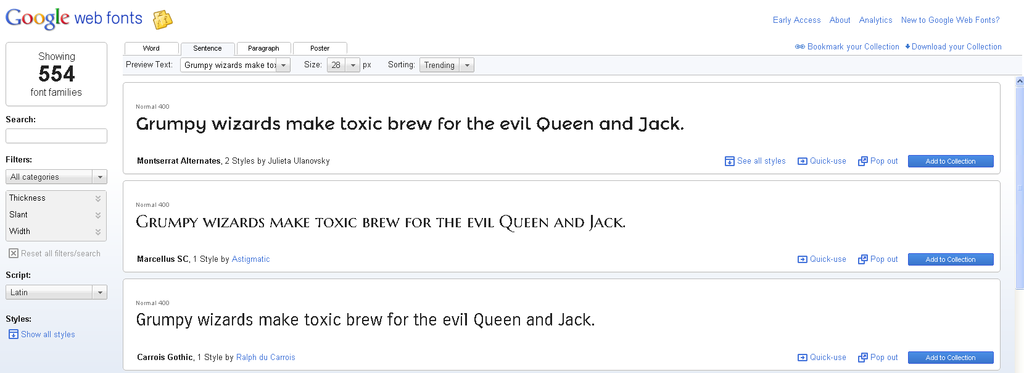Open the Astigmatic designer link
The width and height of the screenshot is (1024, 373).
(x=251, y=259)
